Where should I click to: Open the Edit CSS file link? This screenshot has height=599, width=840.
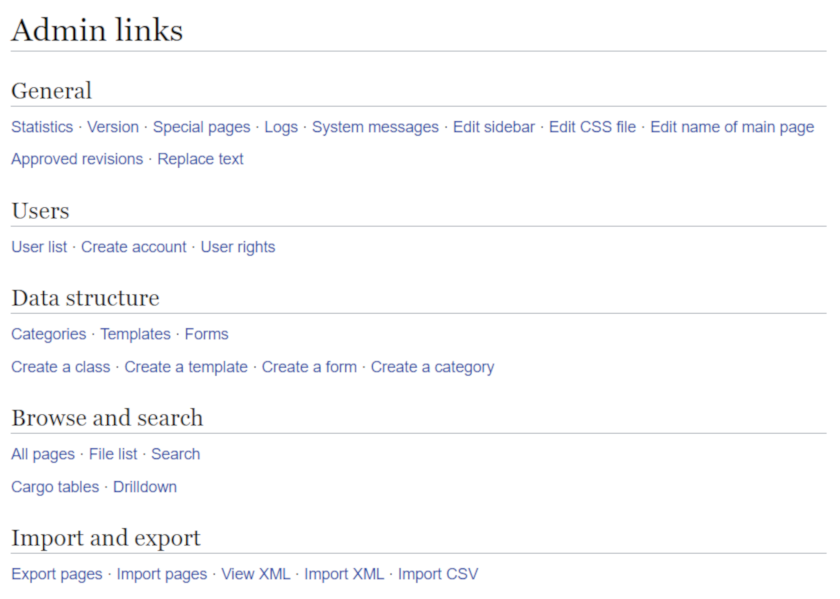pyautogui.click(x=592, y=127)
